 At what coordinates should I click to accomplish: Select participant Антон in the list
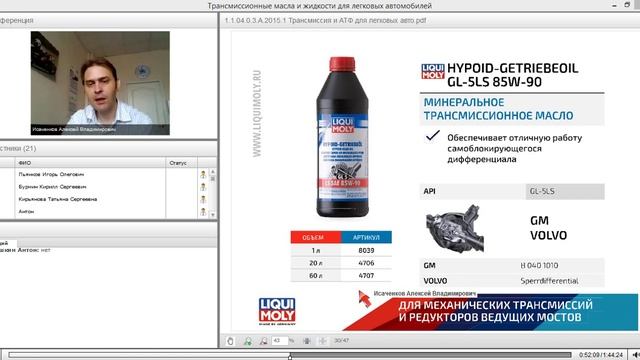tap(26, 211)
